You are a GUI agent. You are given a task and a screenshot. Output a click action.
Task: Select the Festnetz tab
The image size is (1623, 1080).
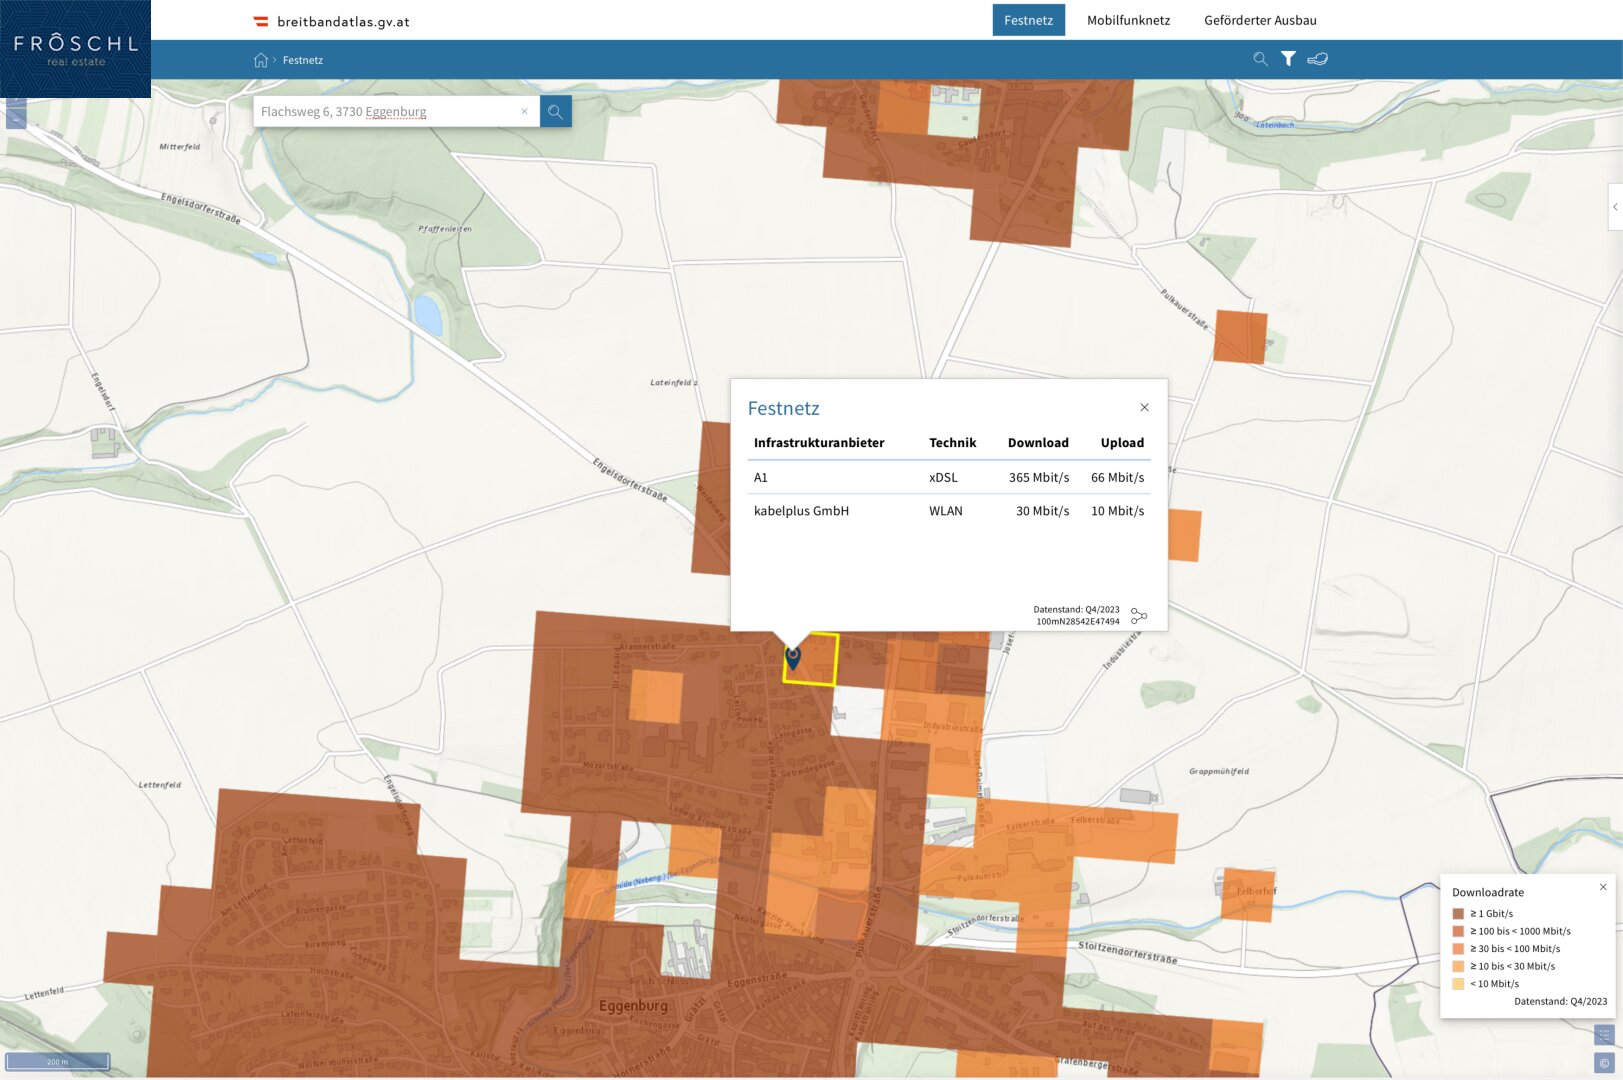point(1028,20)
